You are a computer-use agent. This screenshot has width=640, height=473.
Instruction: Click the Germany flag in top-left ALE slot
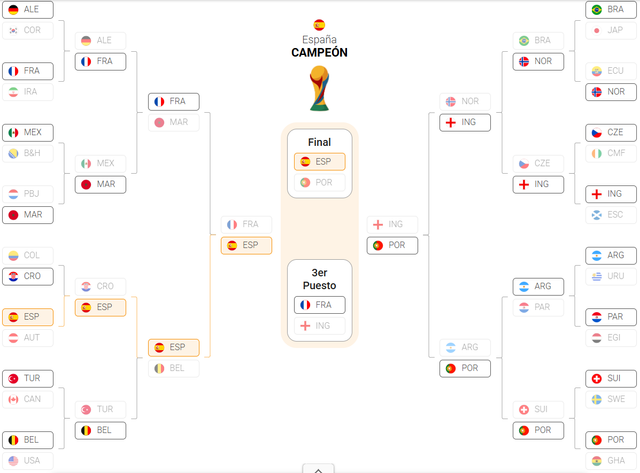[13, 9]
